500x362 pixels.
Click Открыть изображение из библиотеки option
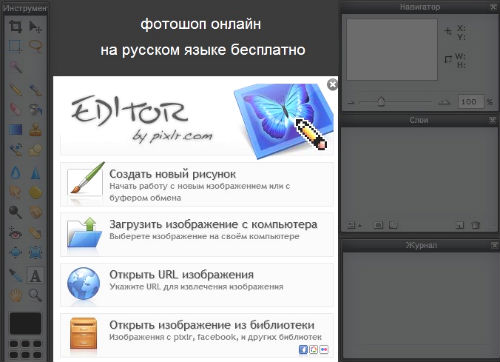(197, 335)
